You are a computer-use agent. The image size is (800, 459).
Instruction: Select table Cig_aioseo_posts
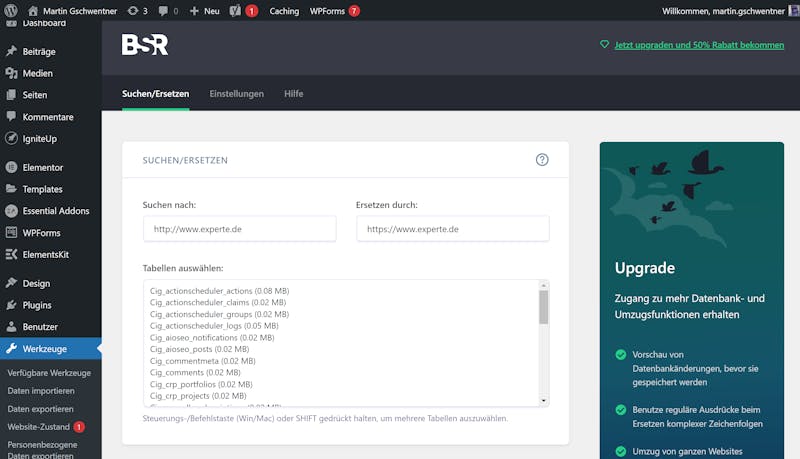point(199,349)
